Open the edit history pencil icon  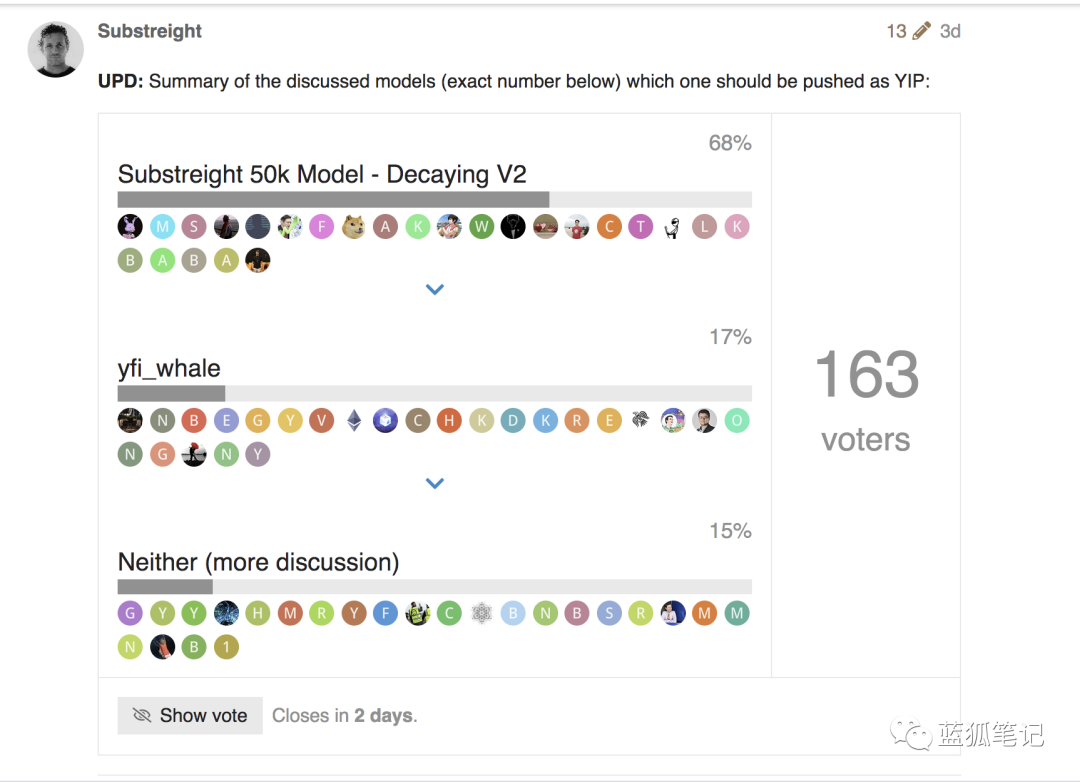[x=922, y=31]
